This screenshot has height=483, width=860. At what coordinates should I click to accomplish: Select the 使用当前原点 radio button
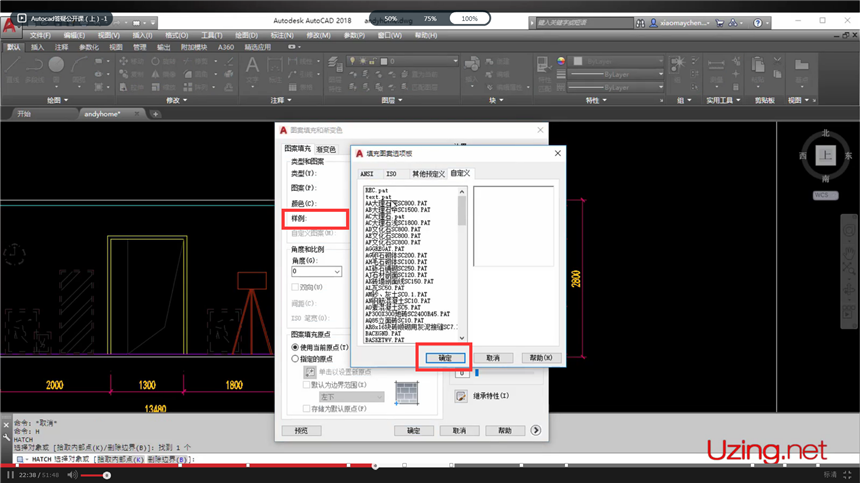(x=295, y=347)
